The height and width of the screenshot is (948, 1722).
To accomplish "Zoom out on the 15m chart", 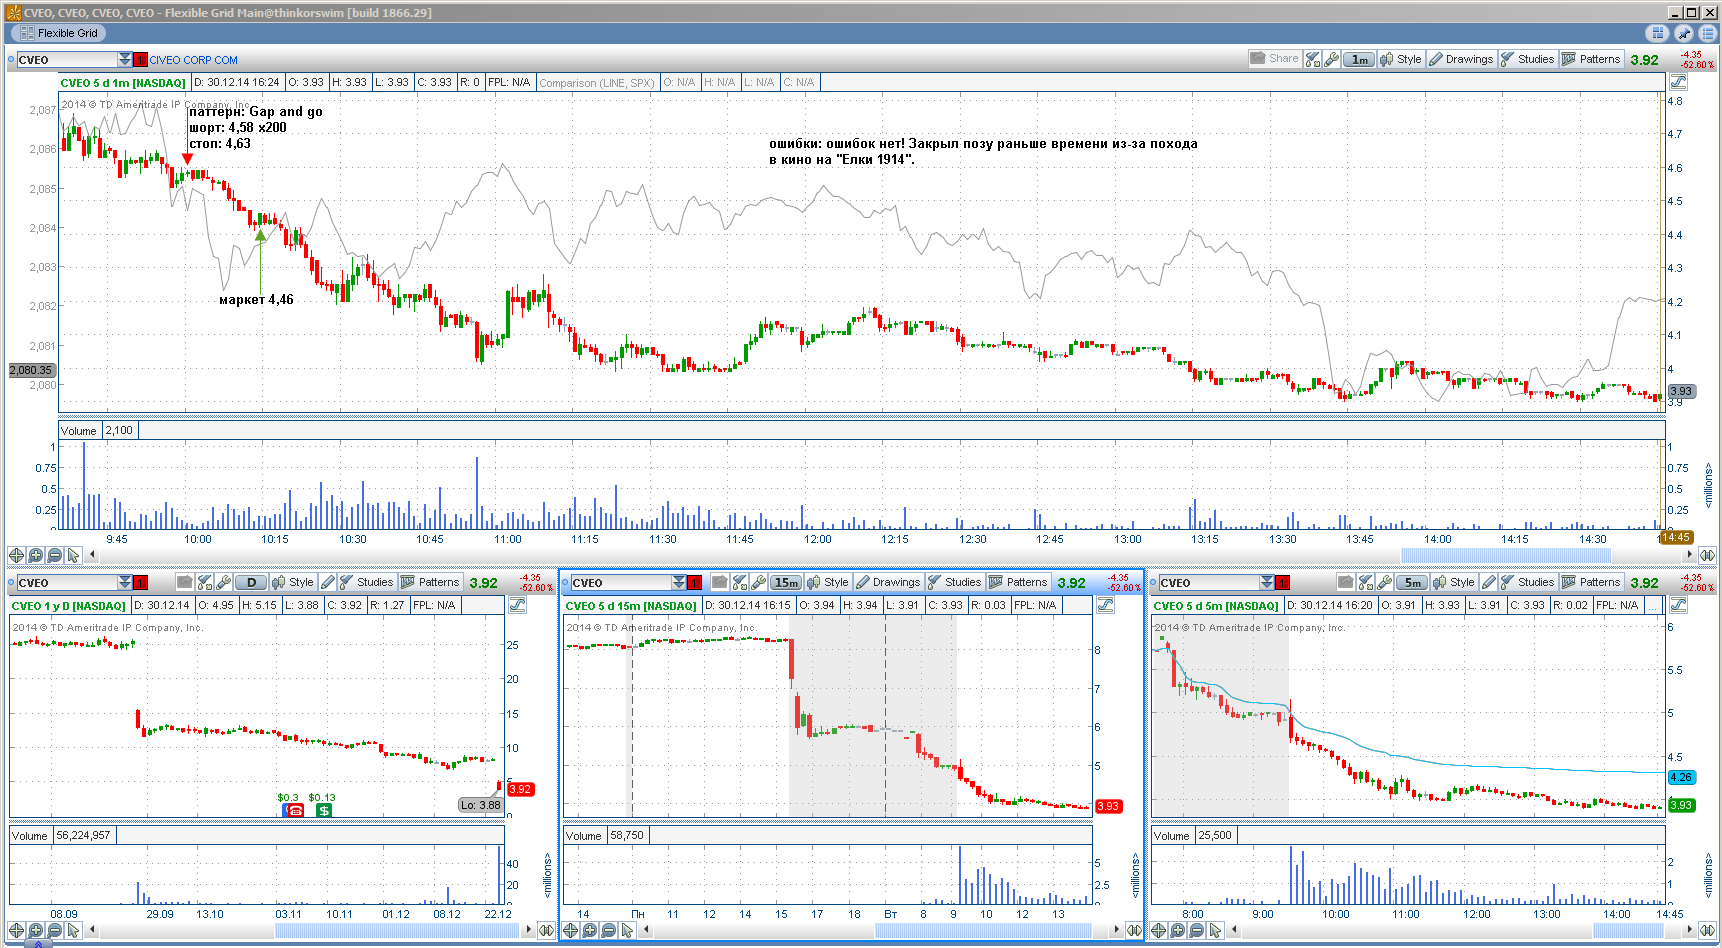I will point(609,930).
